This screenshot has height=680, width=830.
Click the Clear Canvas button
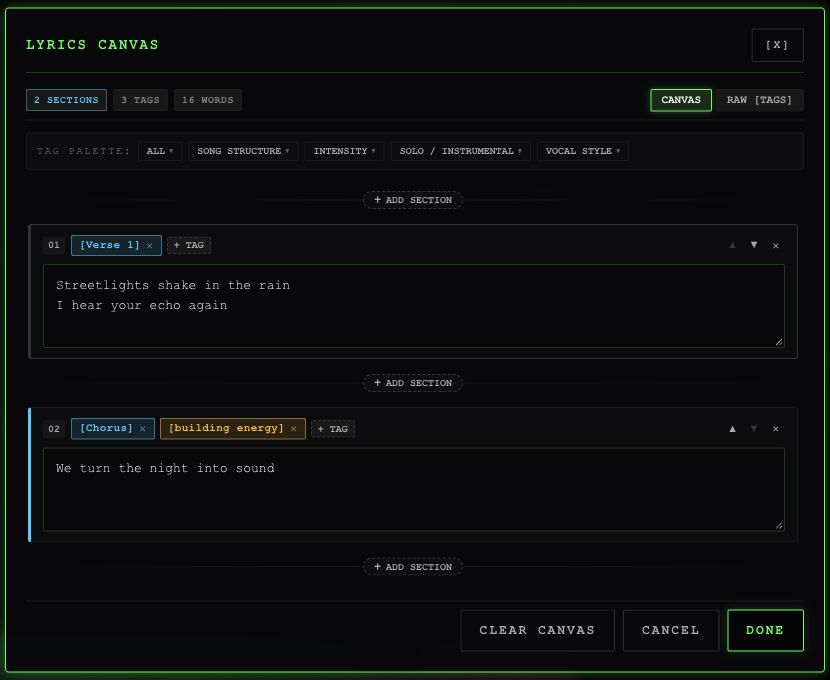point(537,630)
